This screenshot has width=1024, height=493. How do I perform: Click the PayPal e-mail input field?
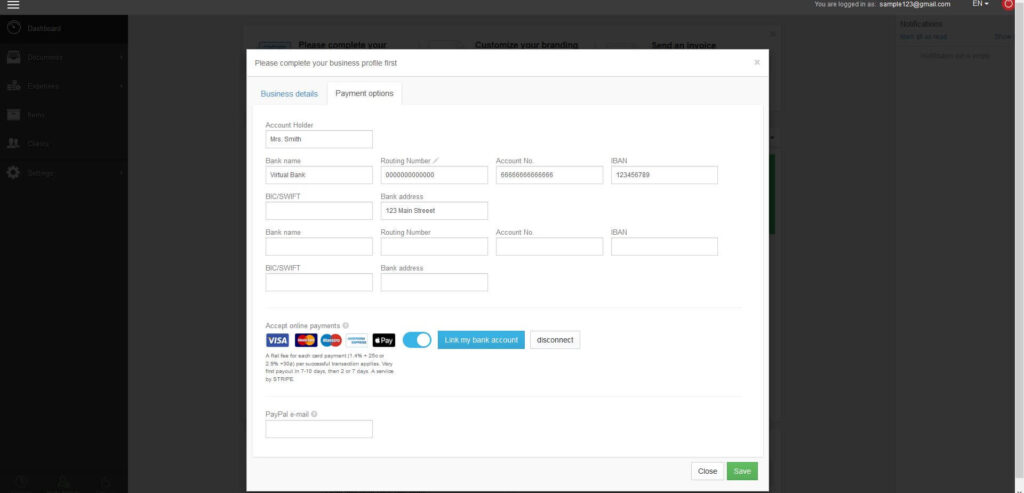pos(319,429)
